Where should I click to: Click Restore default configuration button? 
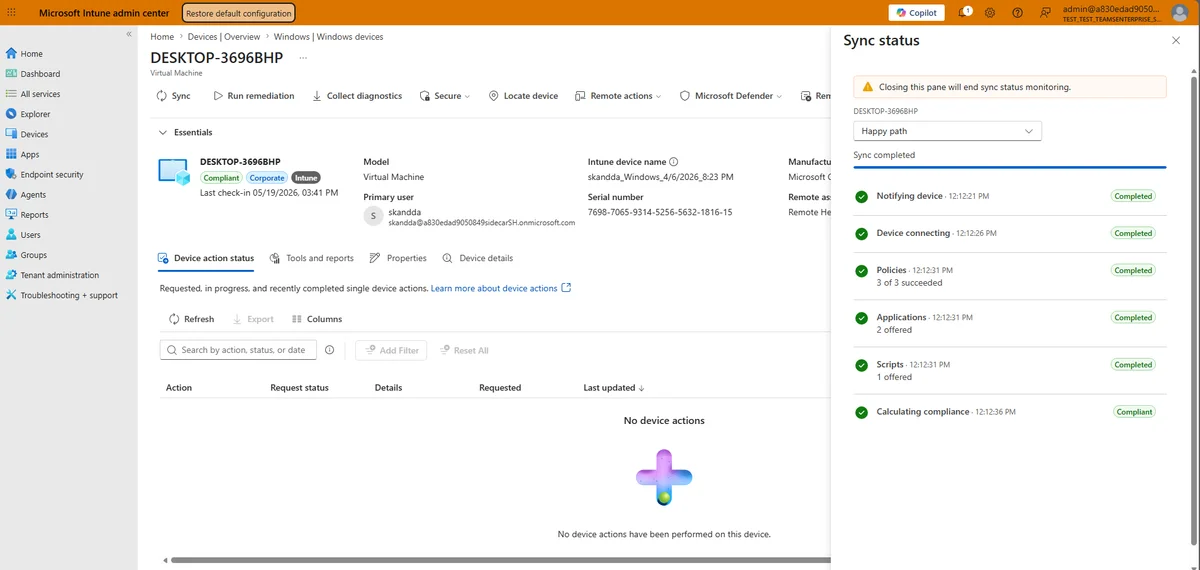pos(239,13)
